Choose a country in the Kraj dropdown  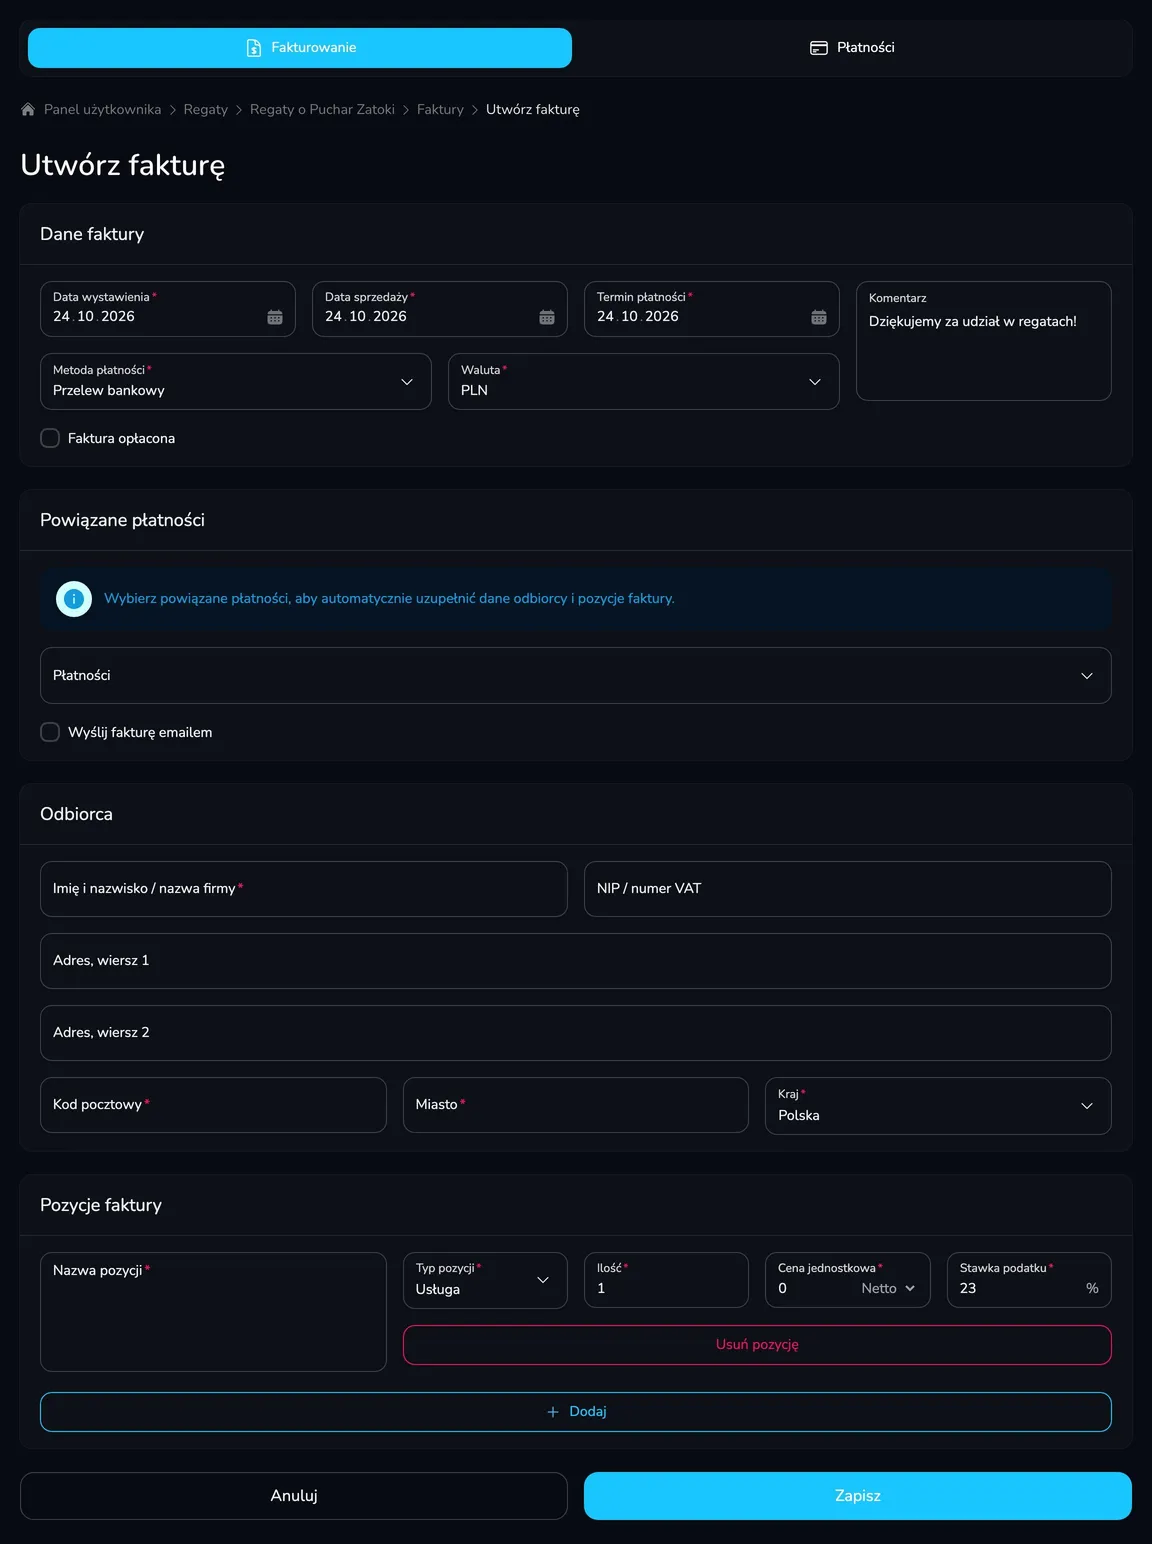[x=938, y=1106]
